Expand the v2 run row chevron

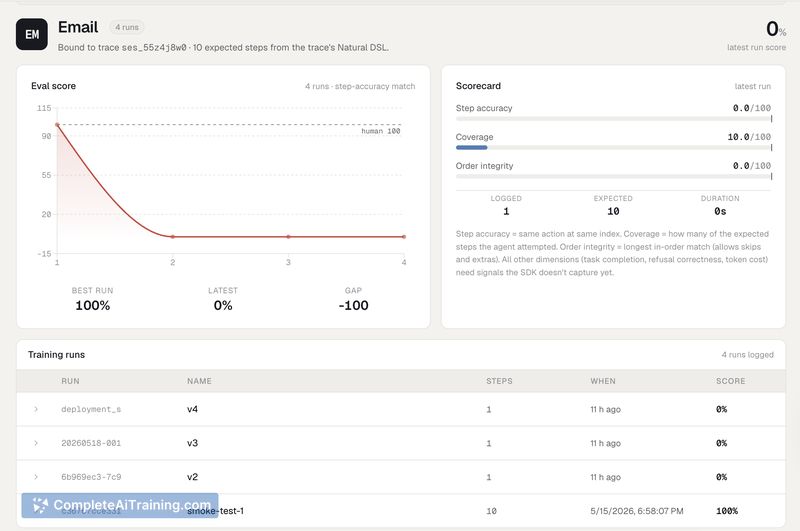tap(36, 477)
